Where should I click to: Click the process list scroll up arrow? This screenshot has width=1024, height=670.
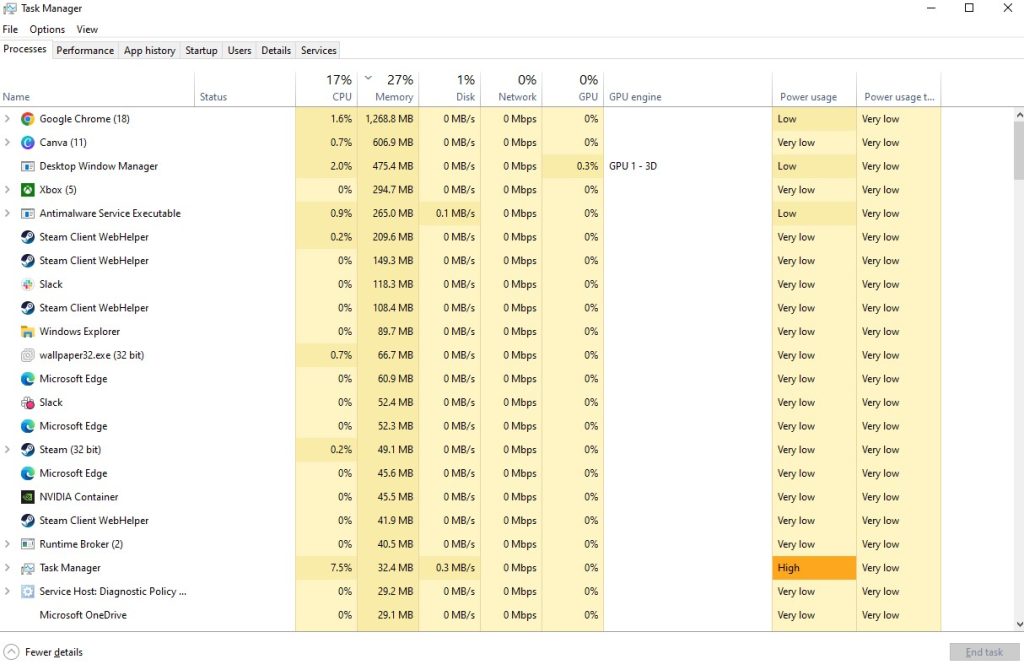[x=1019, y=115]
